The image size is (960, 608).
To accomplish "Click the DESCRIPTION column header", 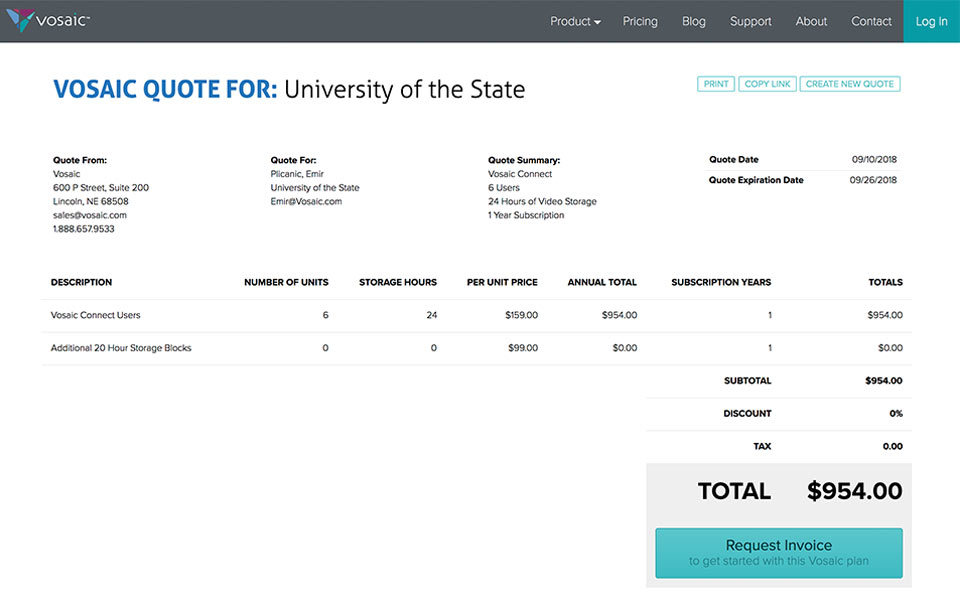I will [81, 282].
